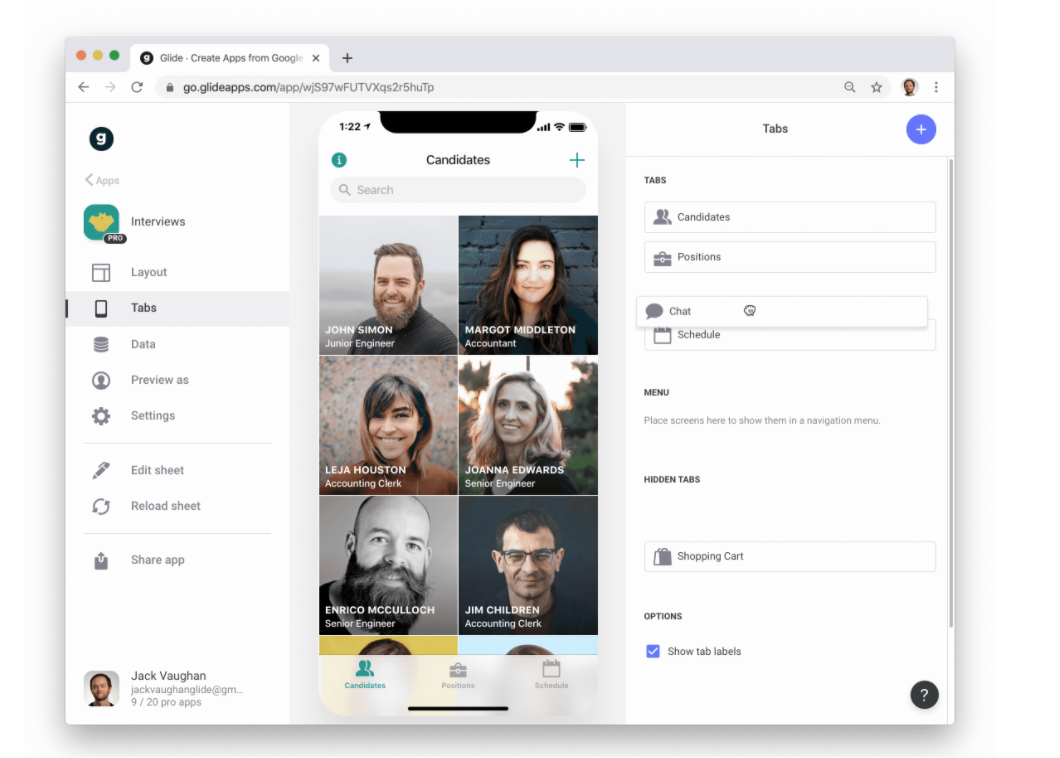
Task: Click the Edit sheet pencil icon
Action: [101, 470]
